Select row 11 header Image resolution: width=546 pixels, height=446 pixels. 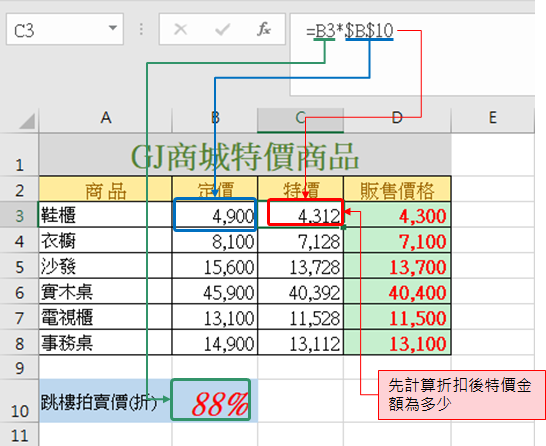pos(19,435)
